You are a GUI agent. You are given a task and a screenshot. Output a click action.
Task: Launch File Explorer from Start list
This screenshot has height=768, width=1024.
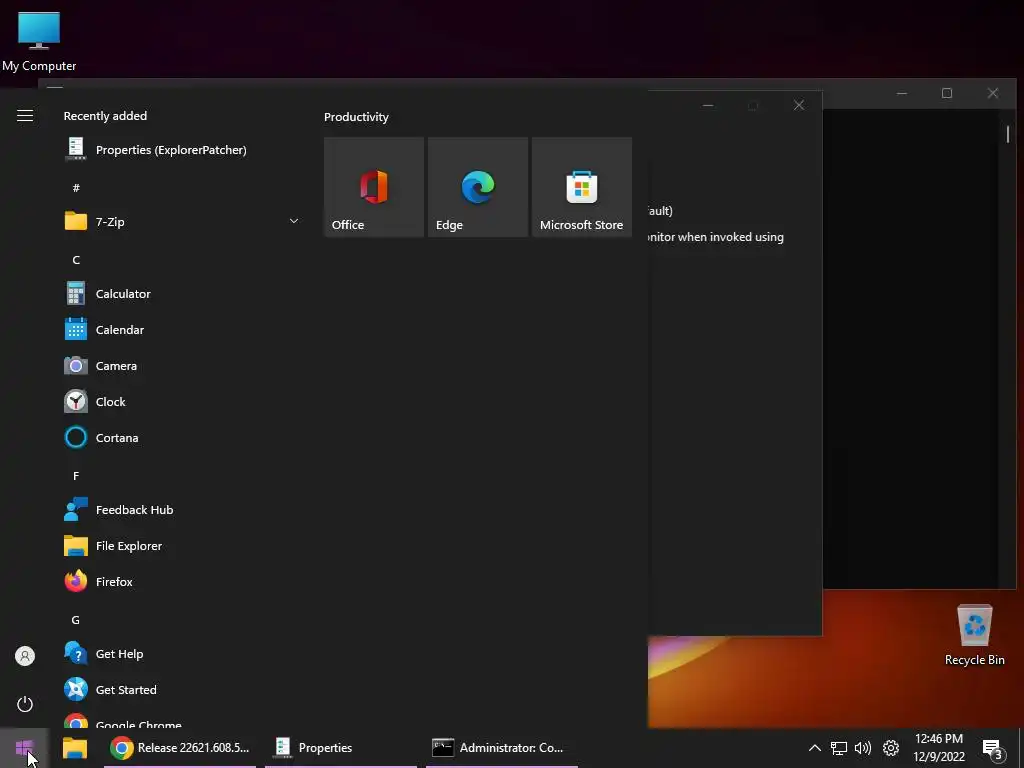(181, 545)
